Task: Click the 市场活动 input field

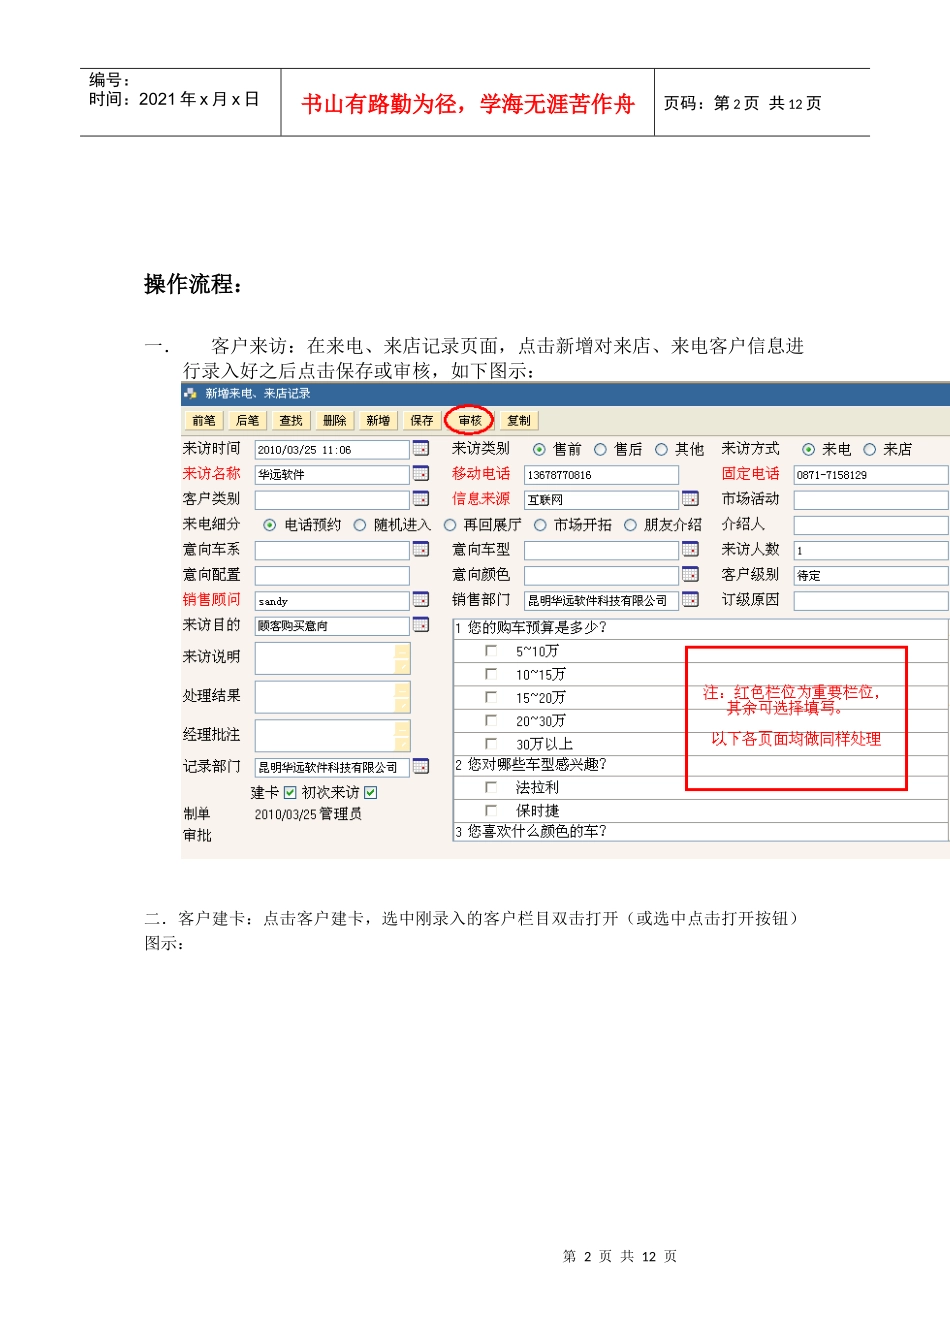Action: tap(871, 500)
